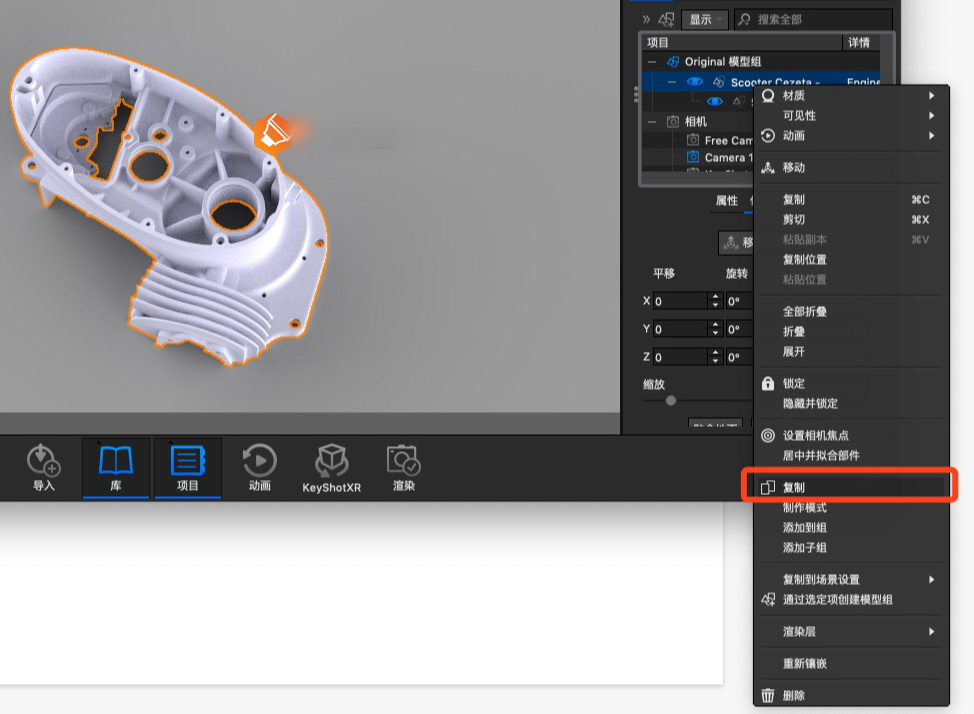Hide the Scooter Cezeta model via eye icon
974x714 pixels.
695,82
